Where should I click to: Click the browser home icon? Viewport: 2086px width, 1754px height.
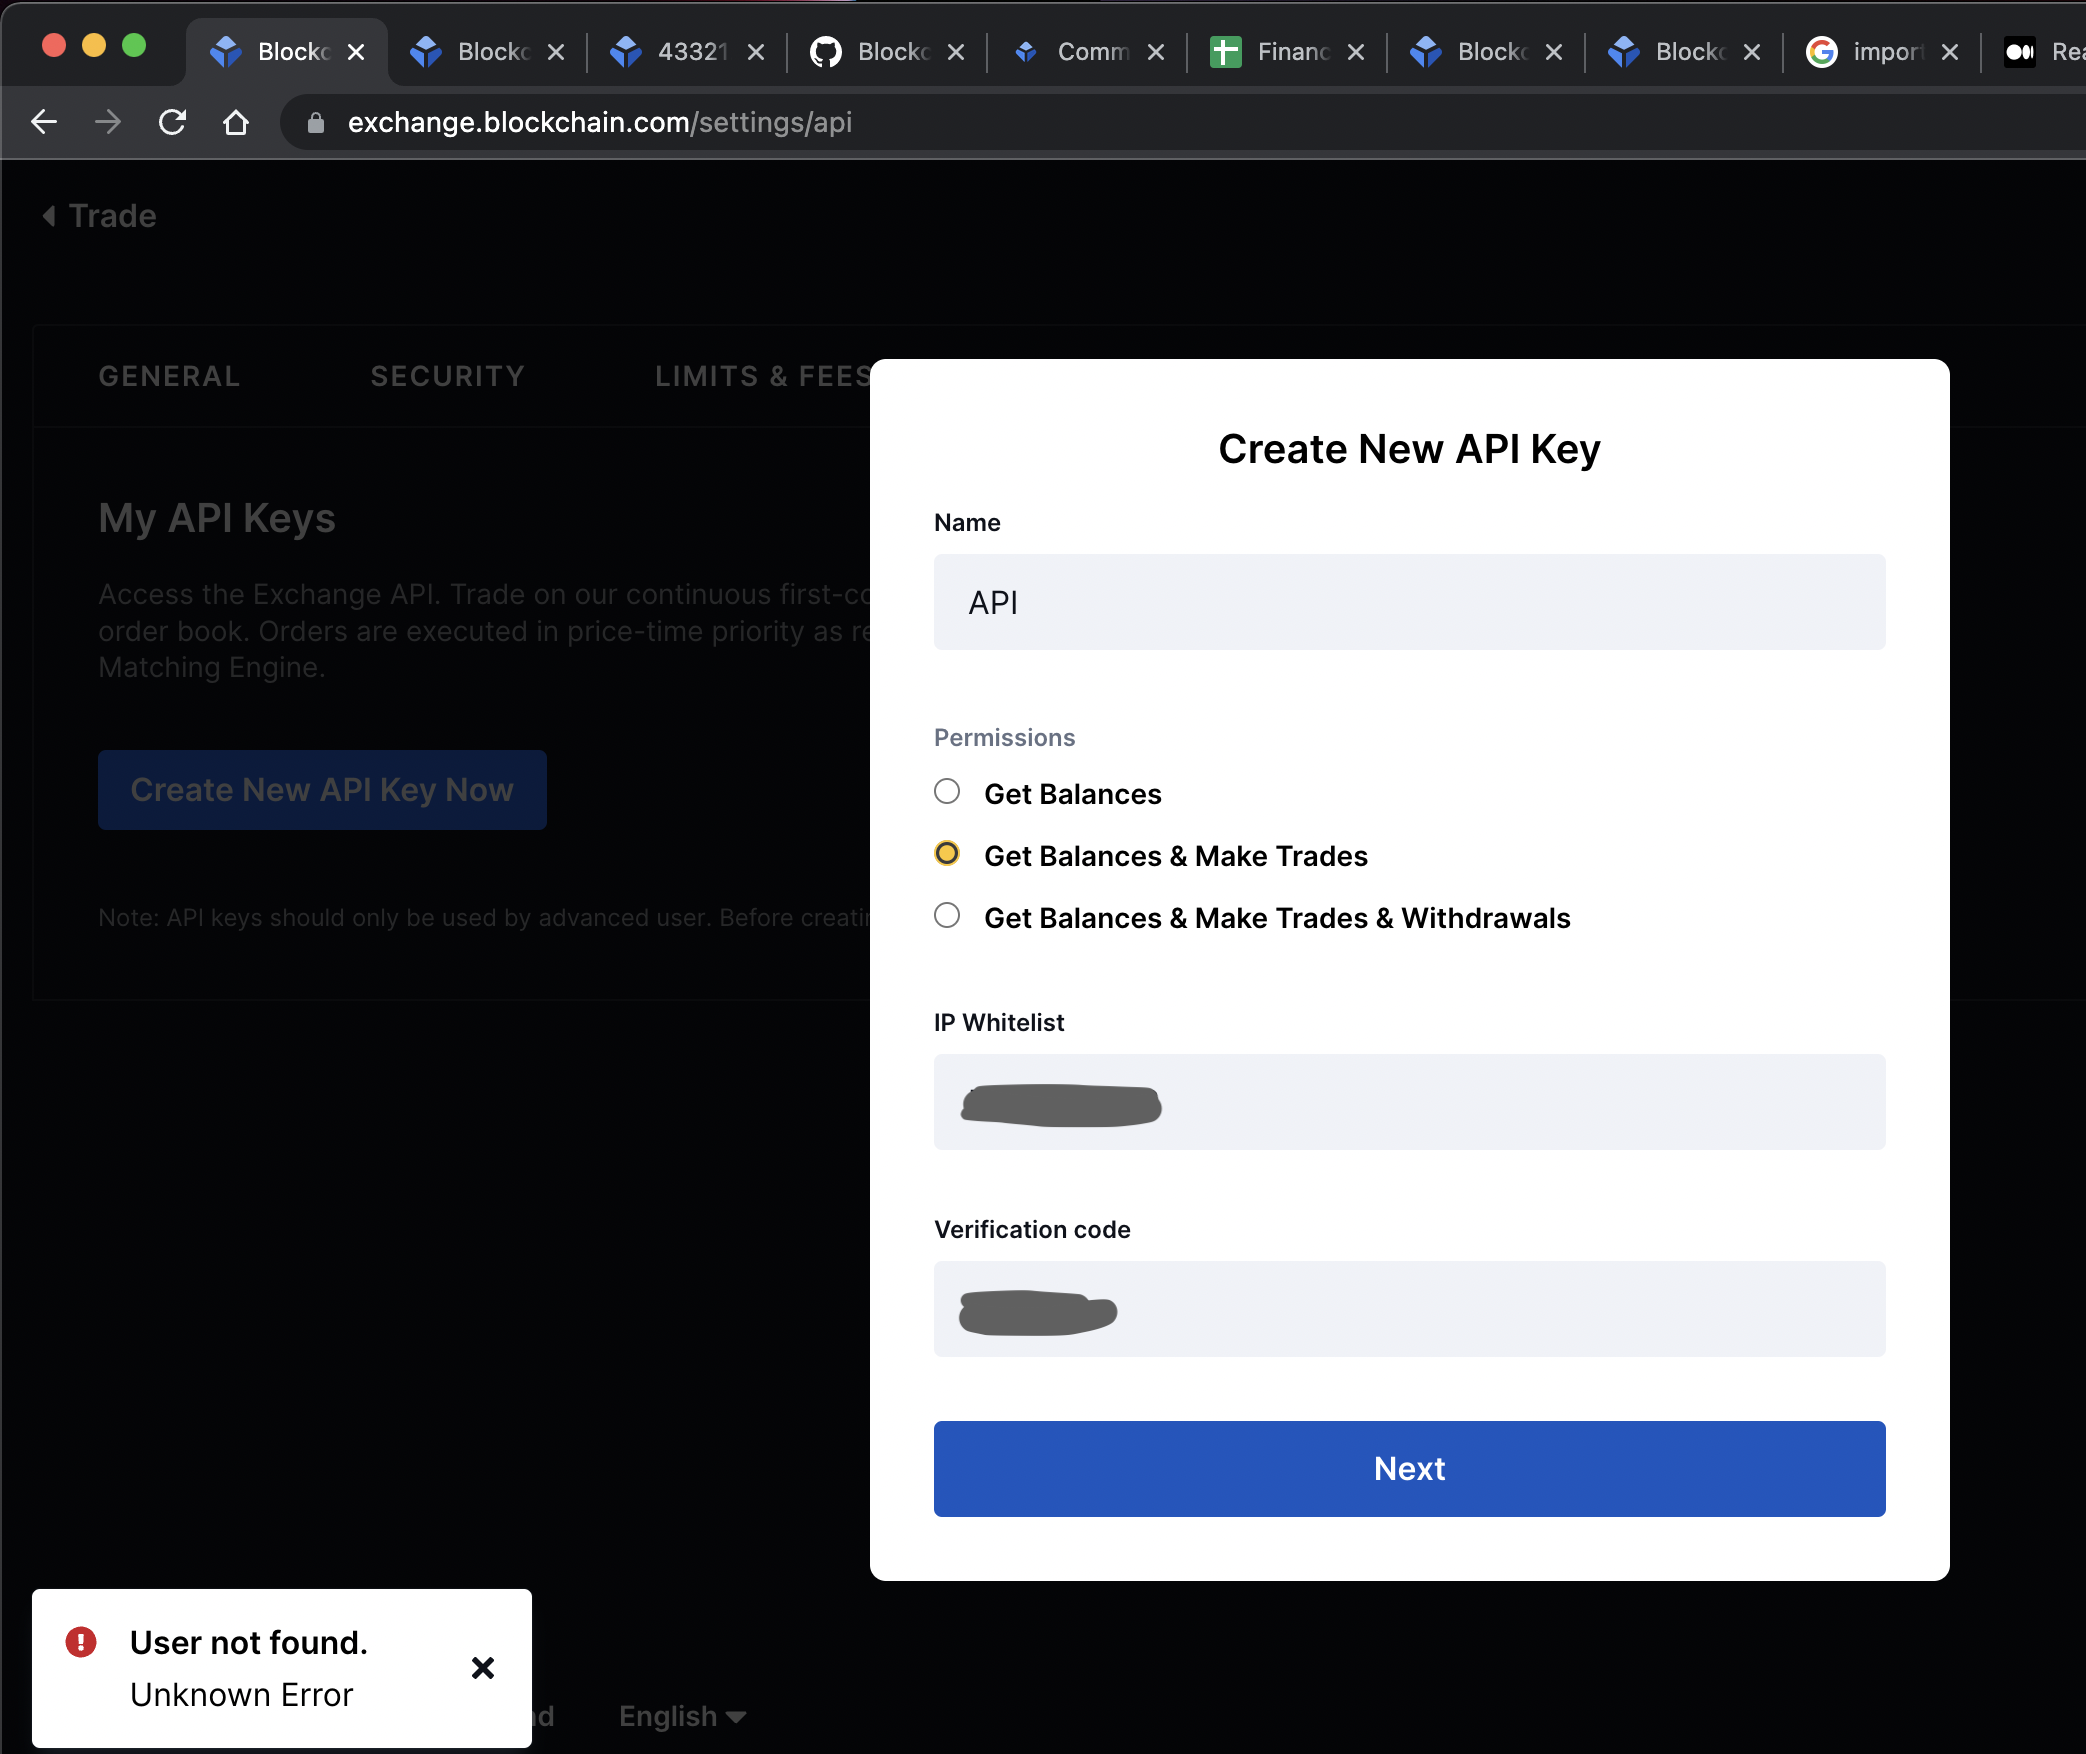click(236, 122)
